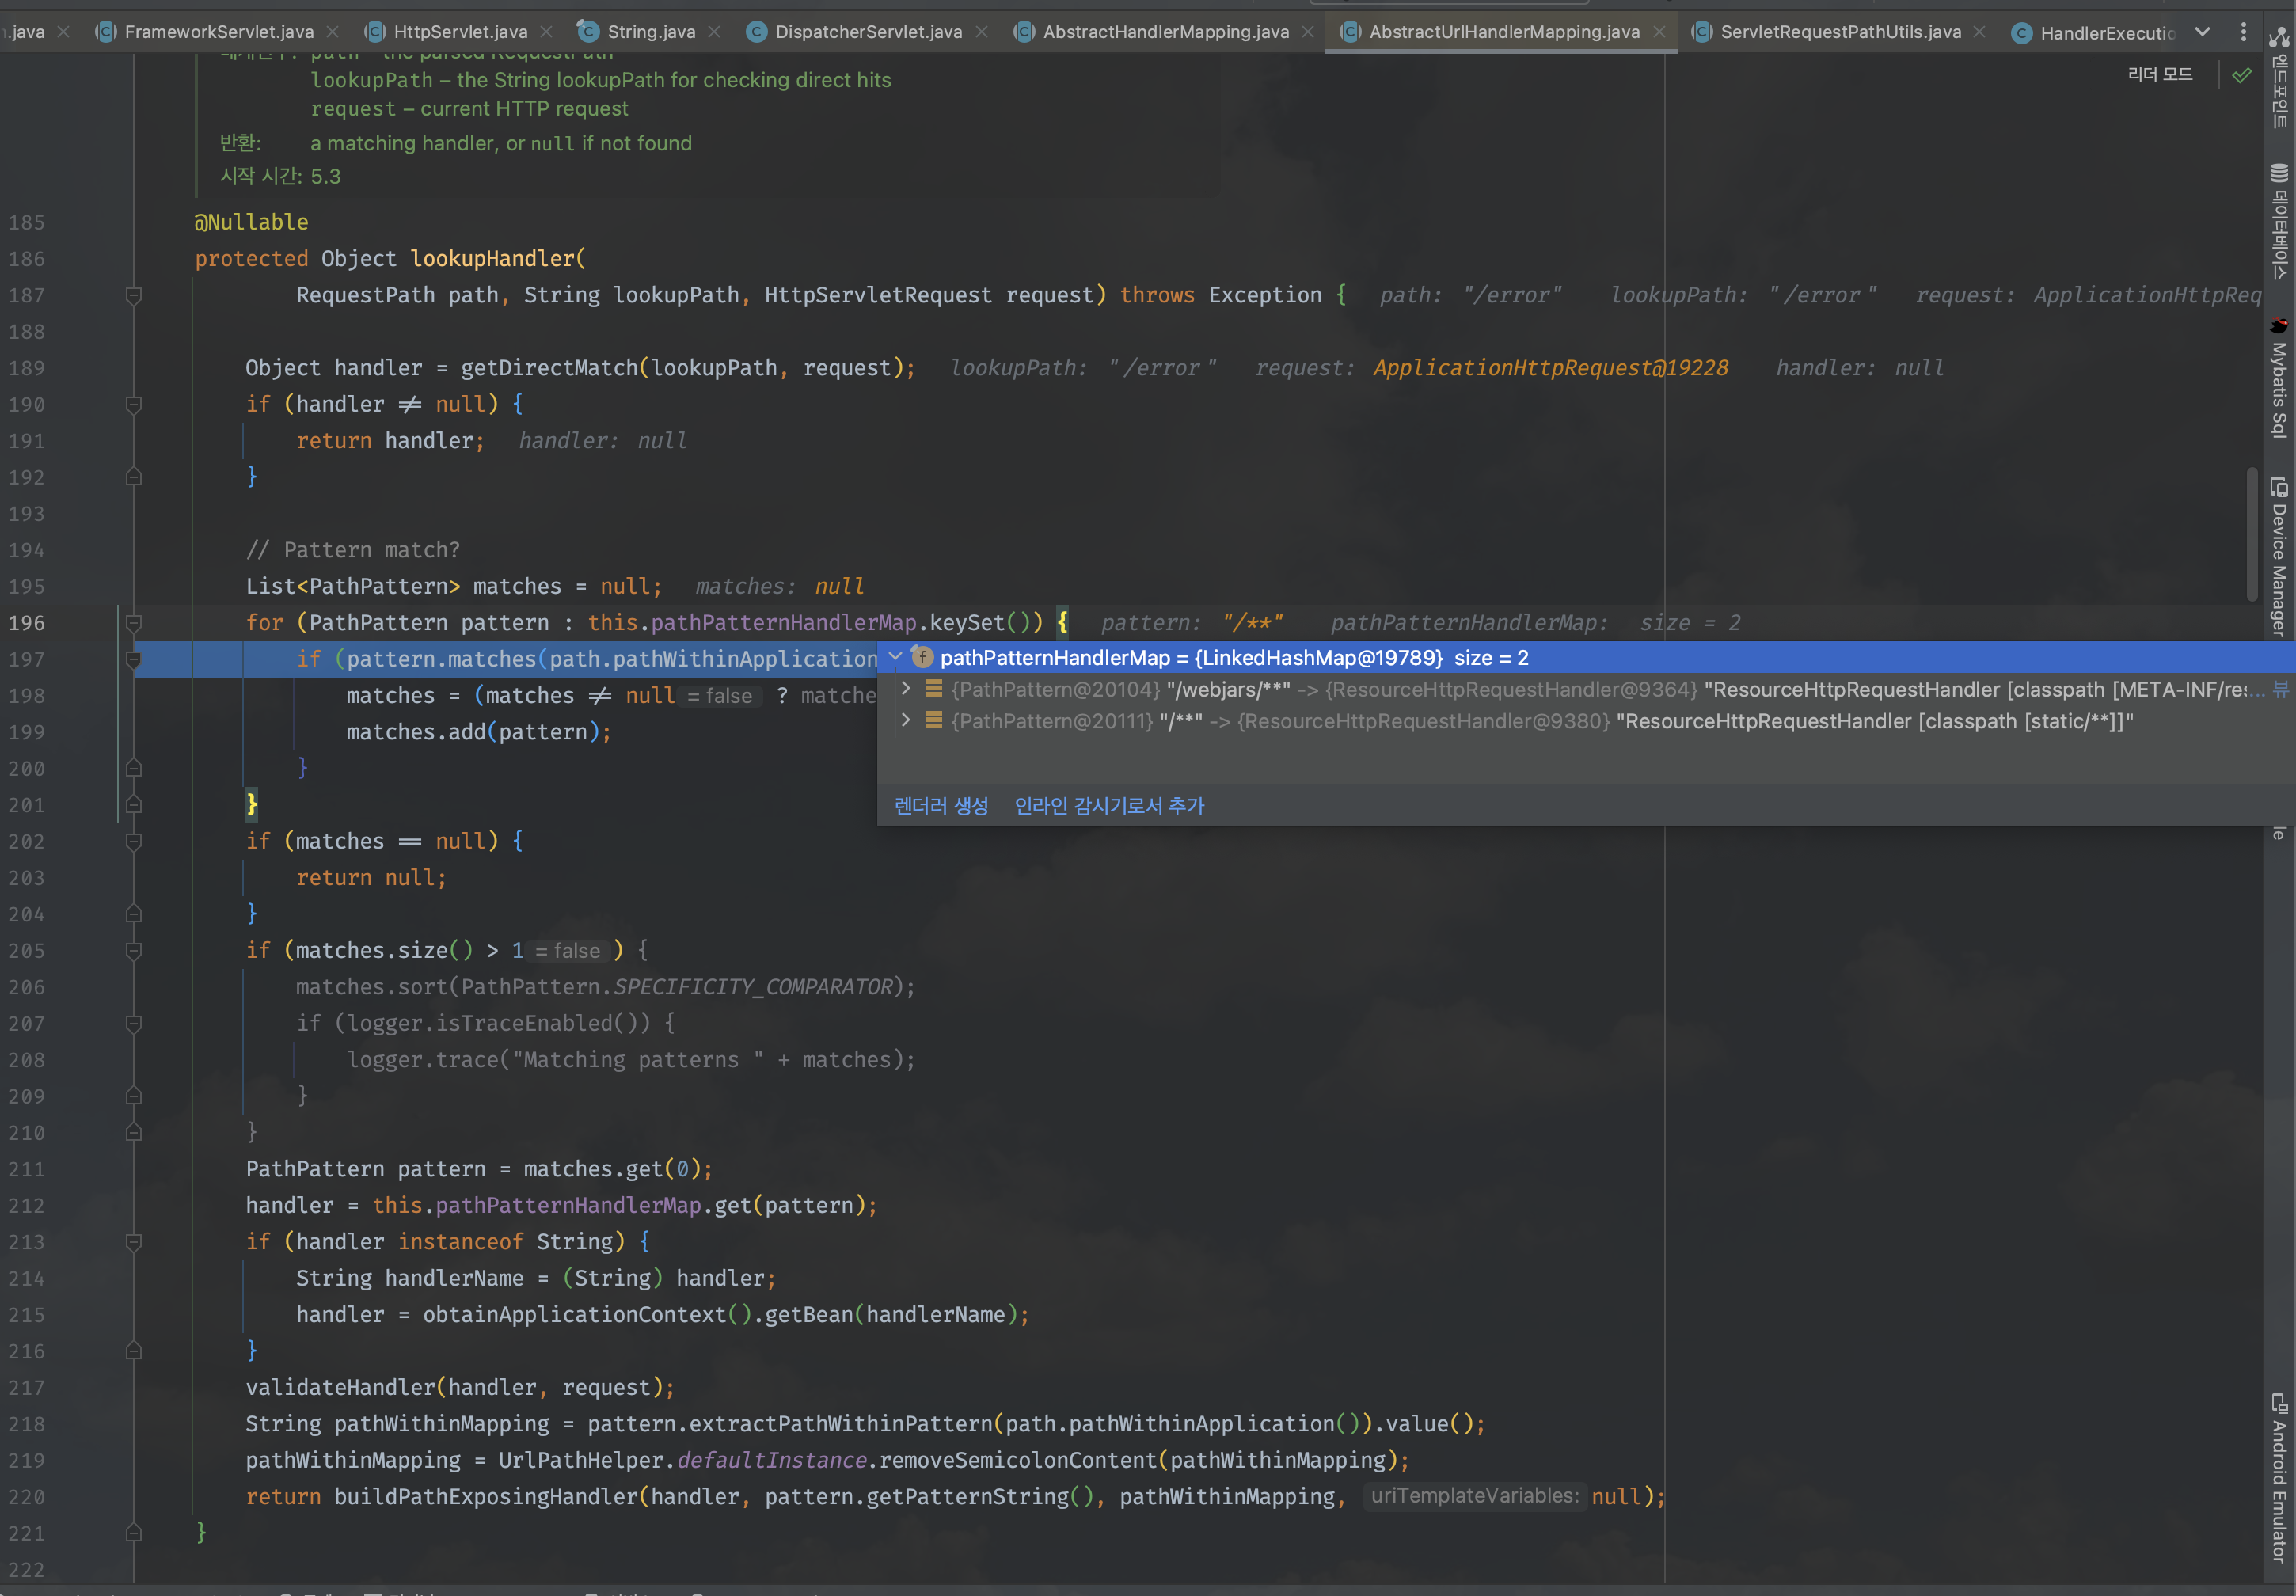Click line number 196 in the gutter
2296x1596 pixels.
click(27, 622)
